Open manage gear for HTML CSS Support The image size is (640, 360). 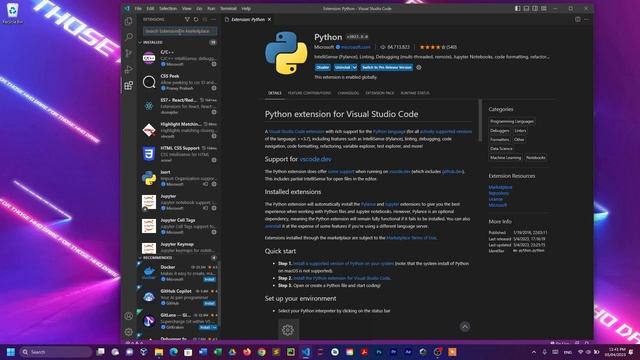click(214, 160)
